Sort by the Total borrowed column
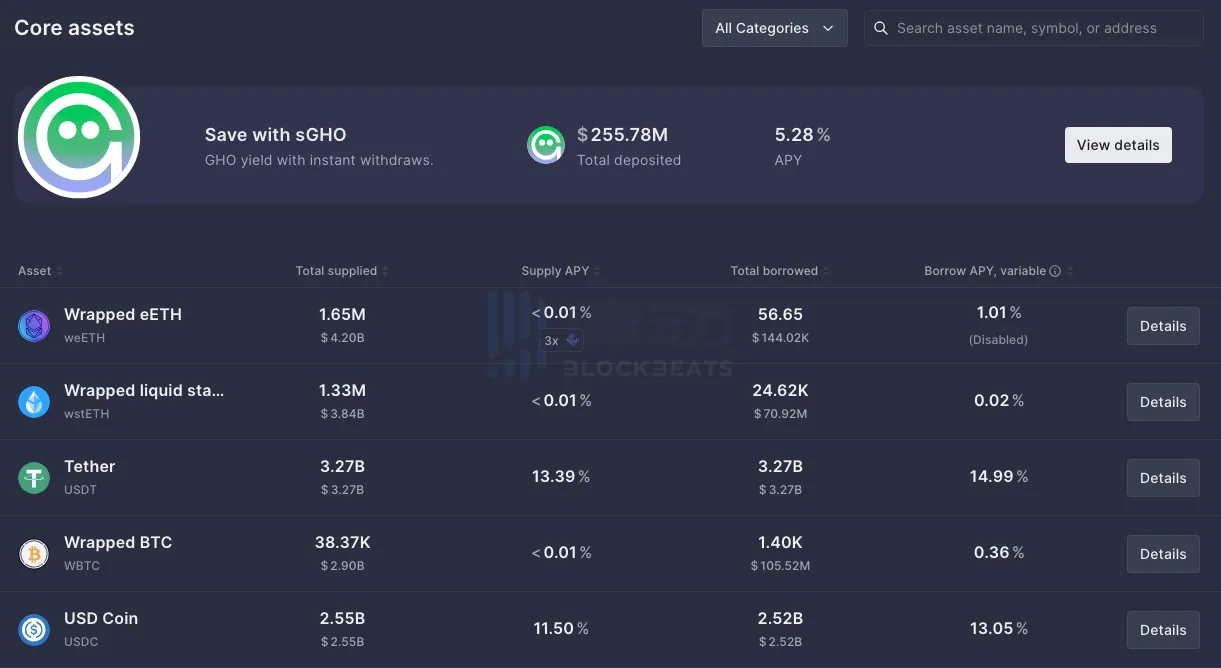This screenshot has height=668, width=1221. (780, 271)
